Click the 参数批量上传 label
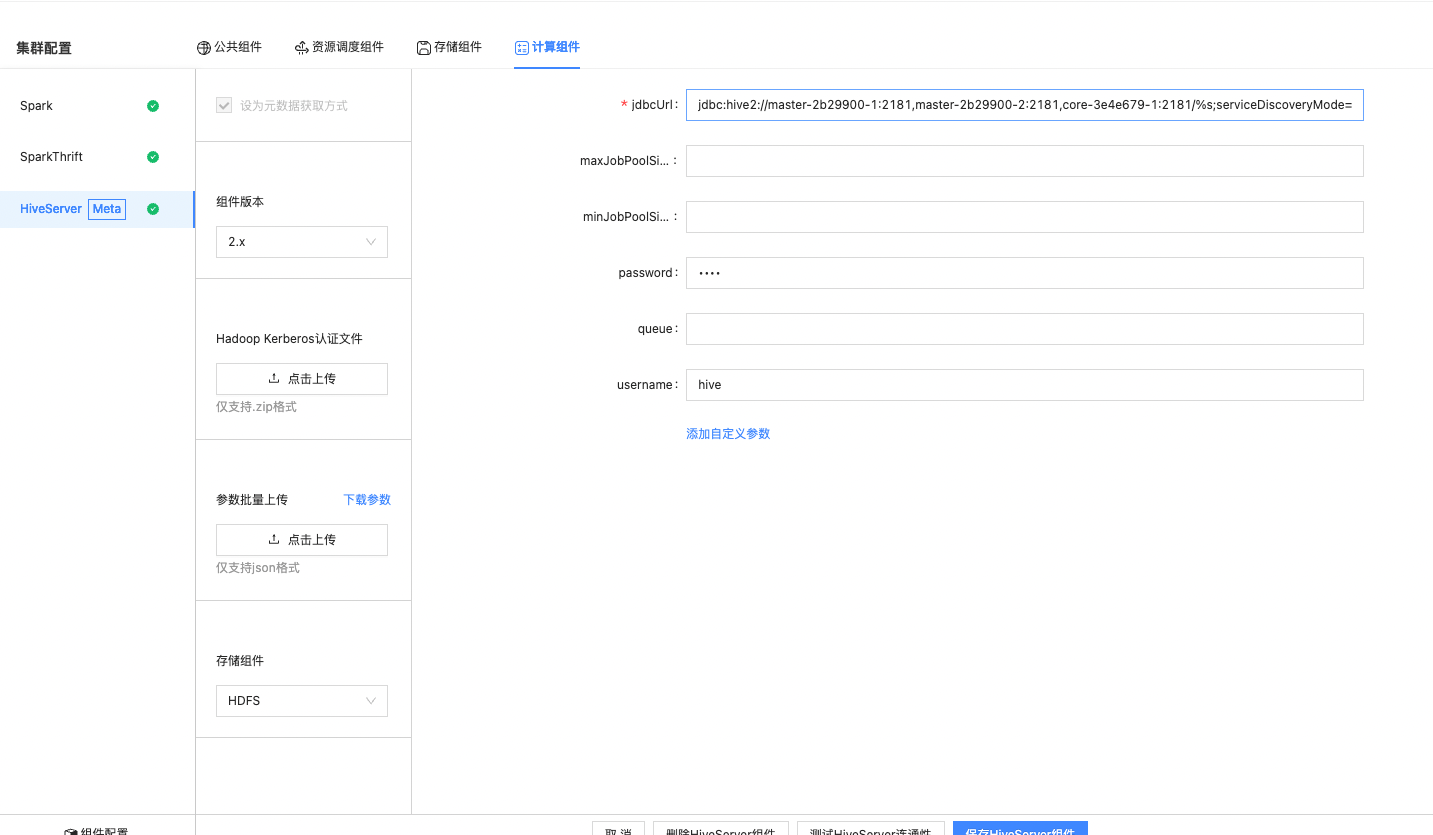 pos(252,500)
